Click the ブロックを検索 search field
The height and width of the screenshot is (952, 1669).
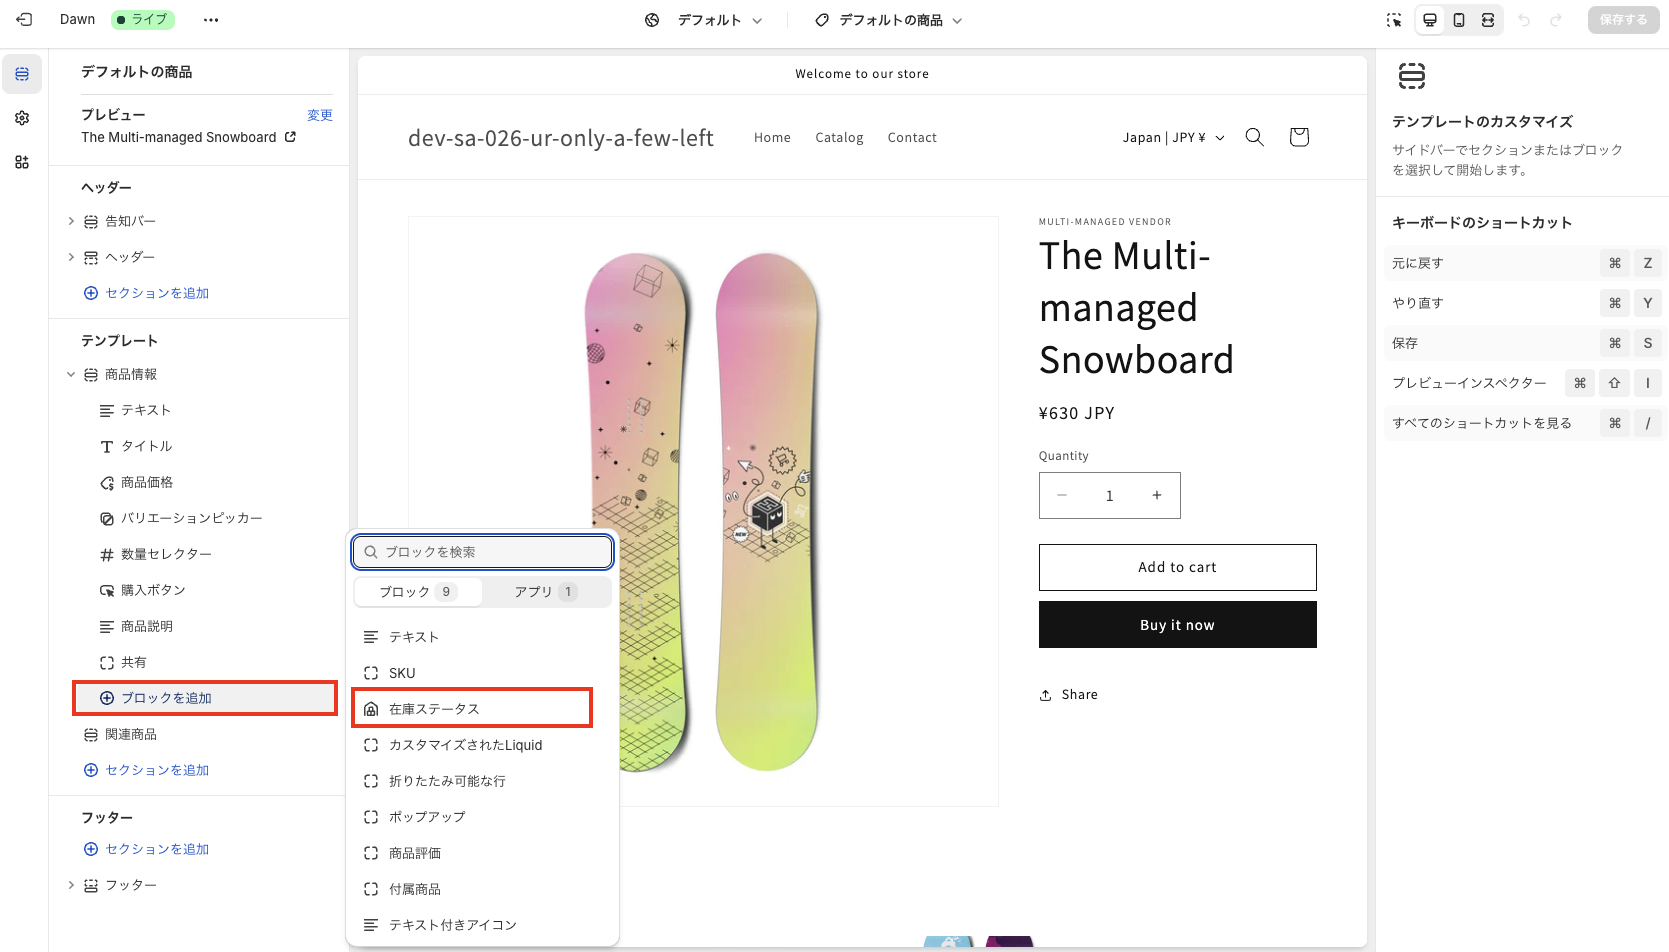pos(483,552)
